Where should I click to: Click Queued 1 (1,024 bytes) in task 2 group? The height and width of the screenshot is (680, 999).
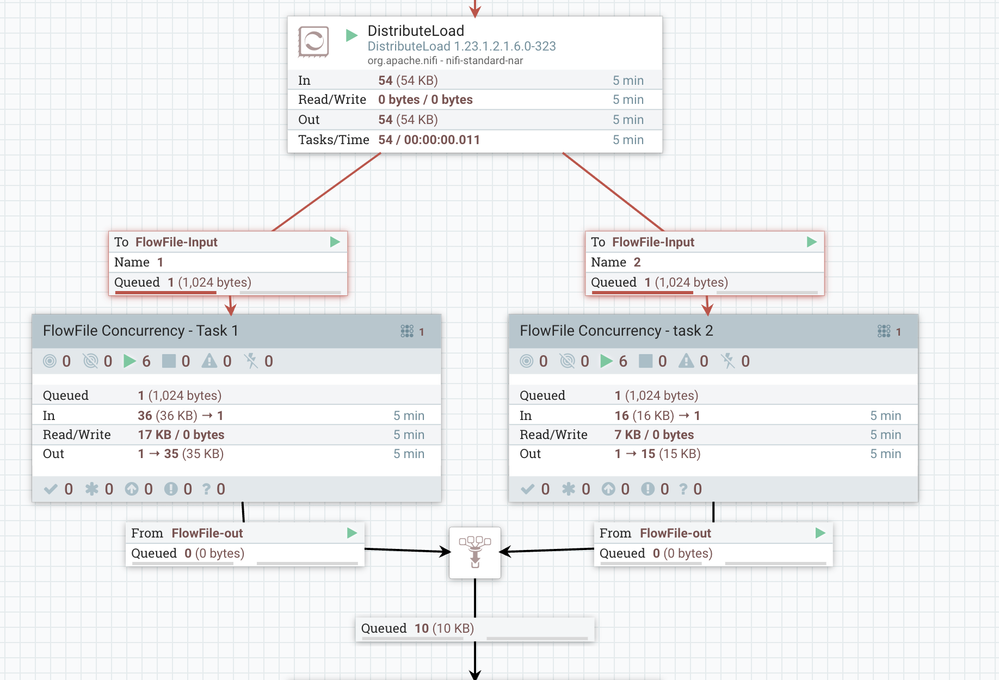[656, 395]
